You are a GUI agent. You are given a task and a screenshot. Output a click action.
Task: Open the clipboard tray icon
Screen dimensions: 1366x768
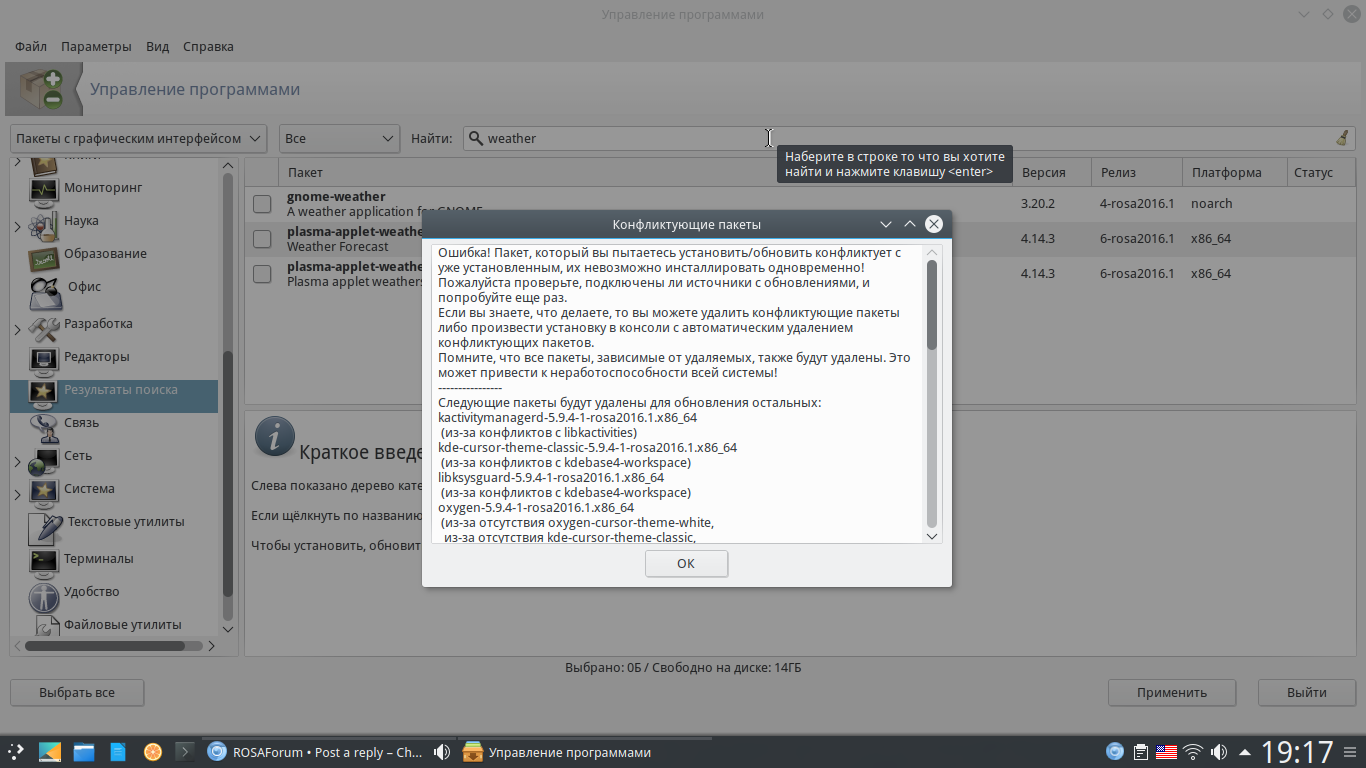click(1141, 752)
